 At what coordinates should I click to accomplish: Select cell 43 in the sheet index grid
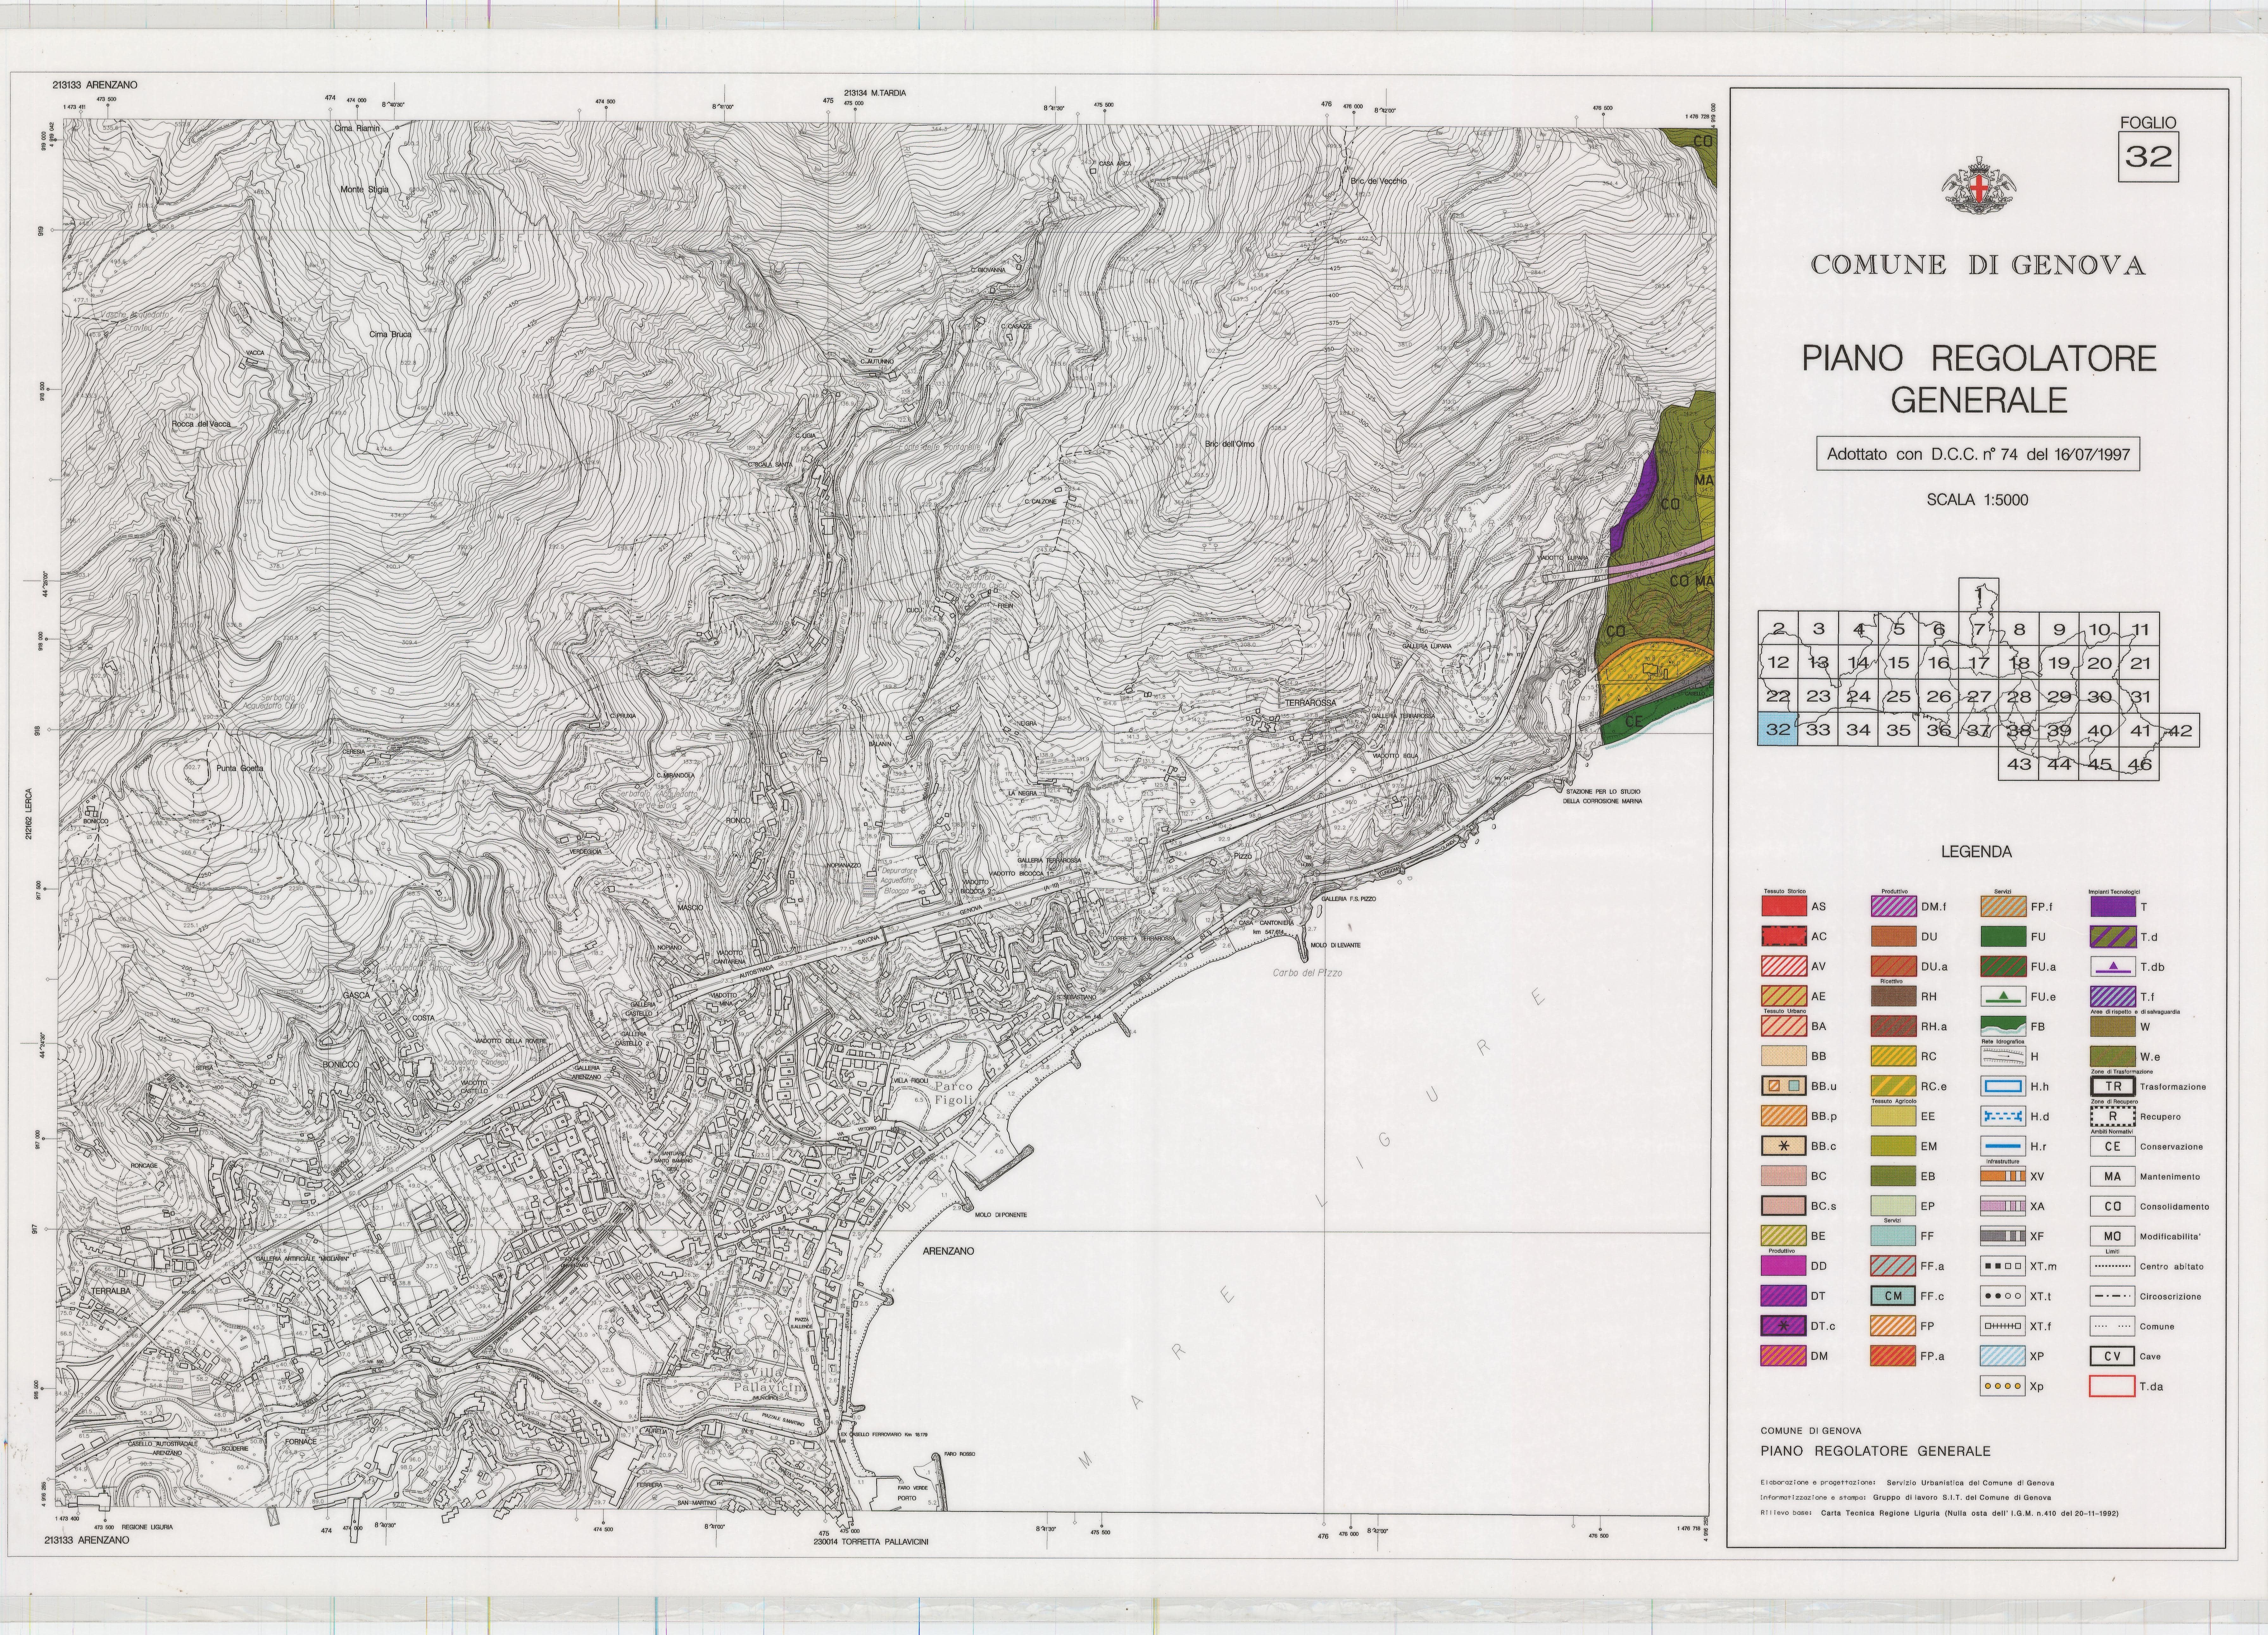[x=2019, y=764]
